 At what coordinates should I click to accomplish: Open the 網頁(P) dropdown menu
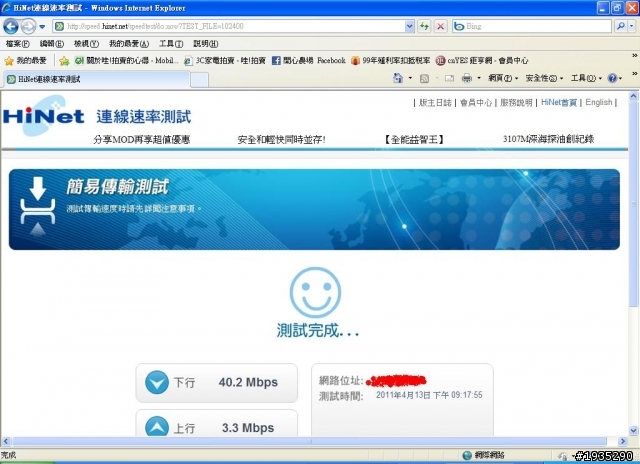pyautogui.click(x=503, y=78)
